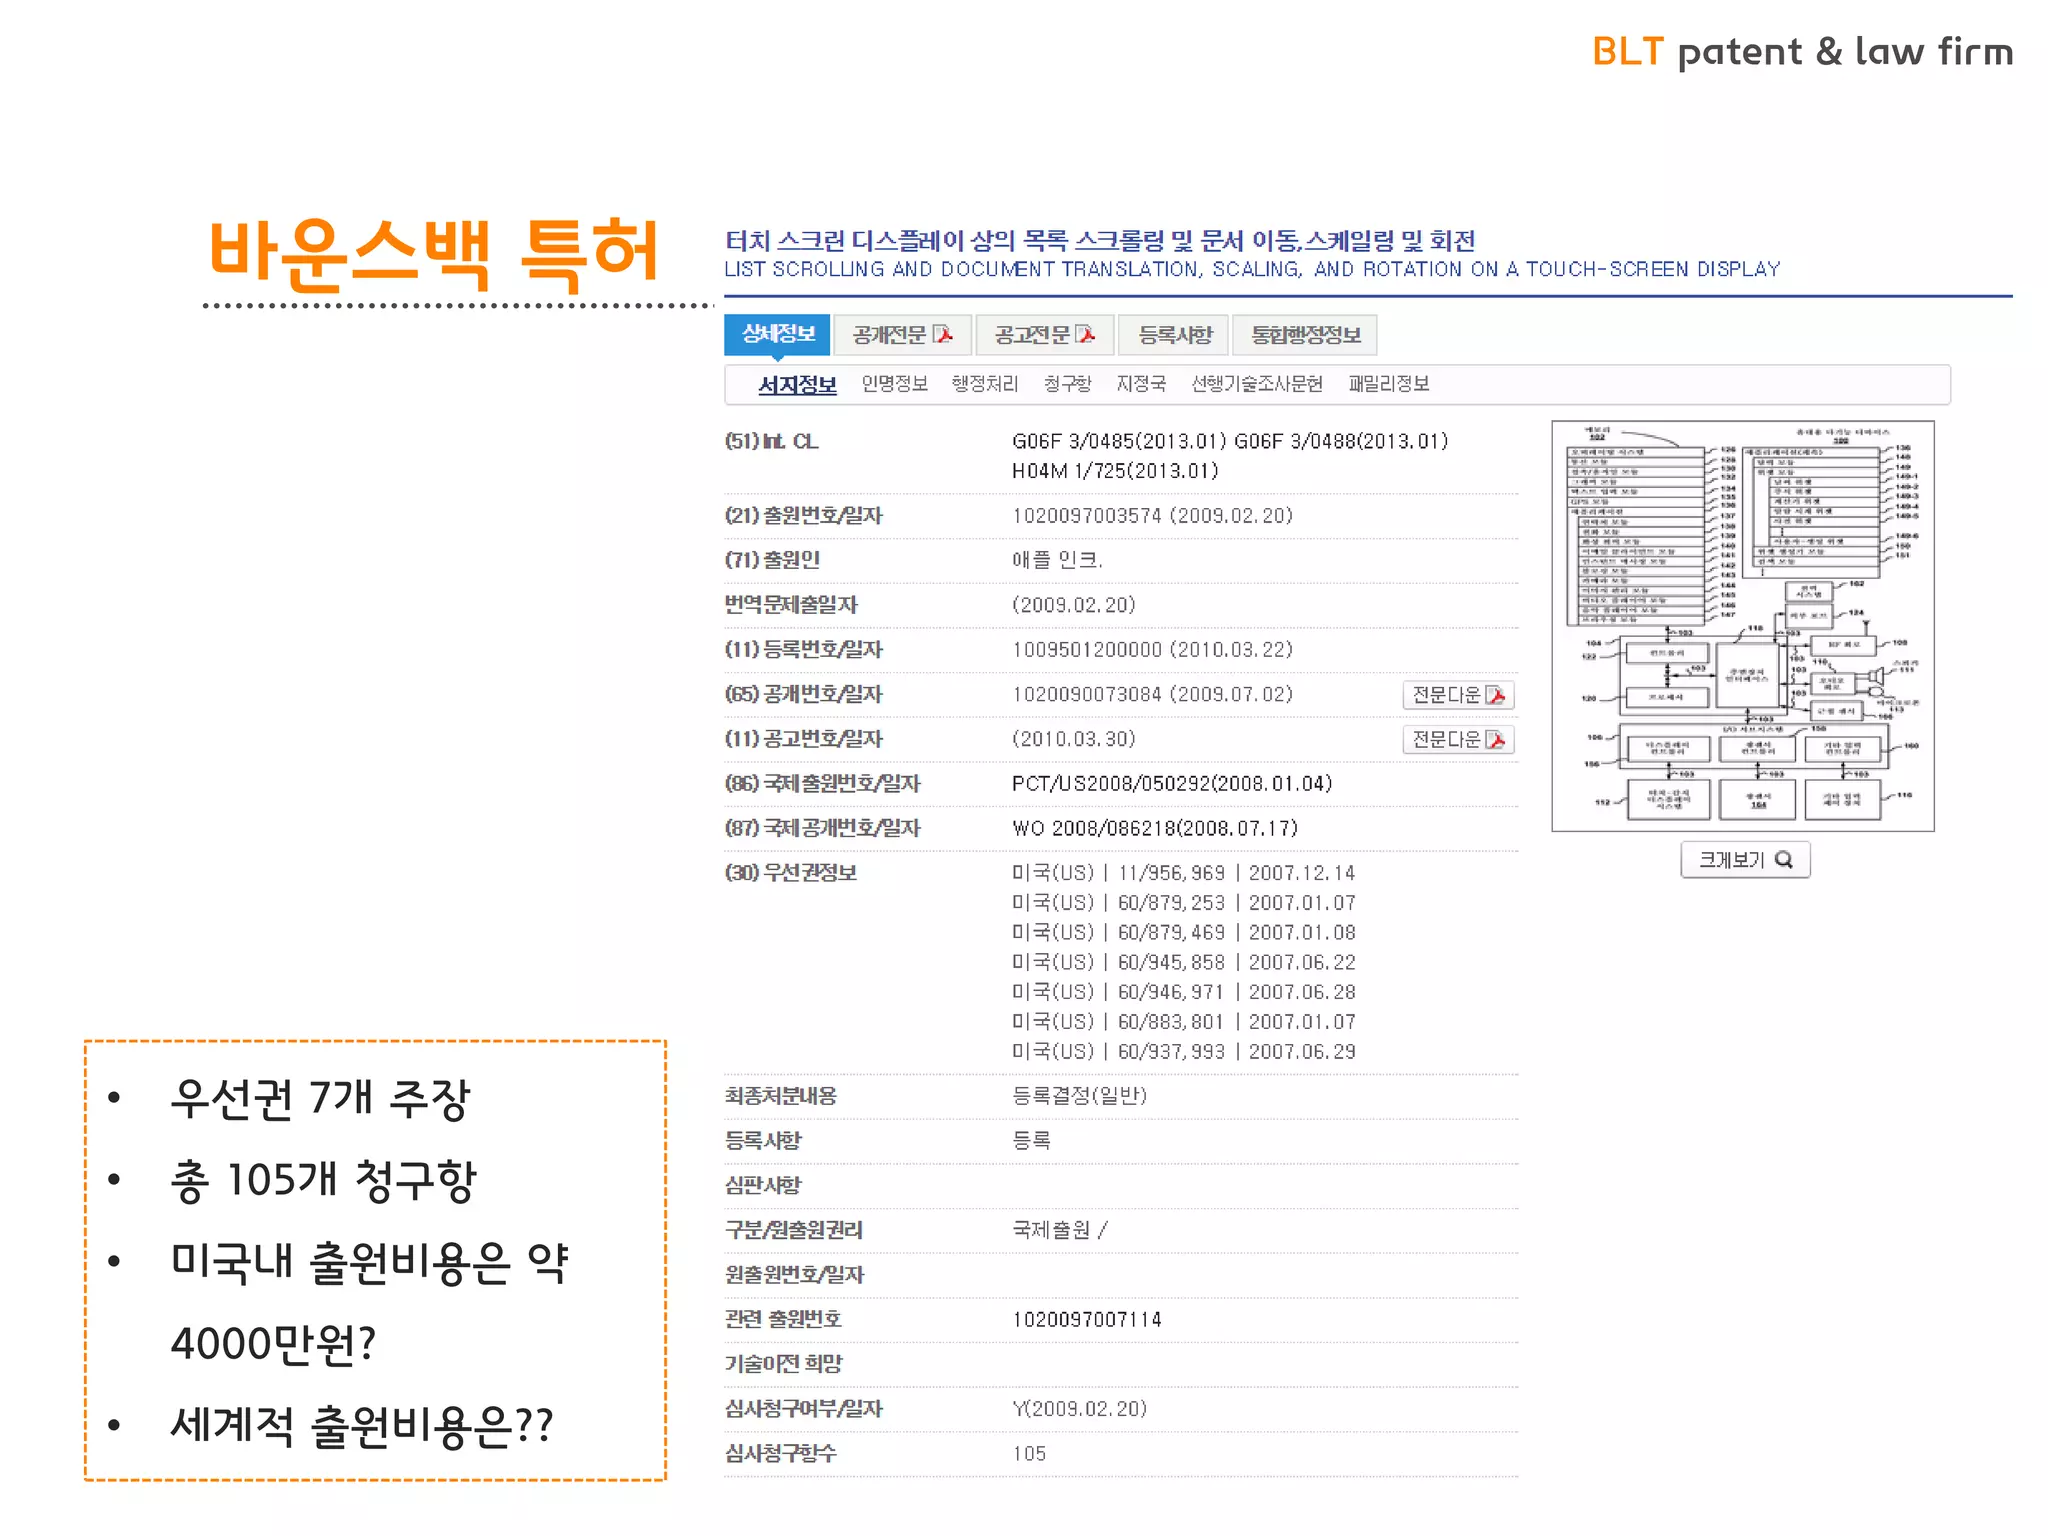Open the 등록사항 tab
The height and width of the screenshot is (1536, 2048).
tap(1174, 335)
